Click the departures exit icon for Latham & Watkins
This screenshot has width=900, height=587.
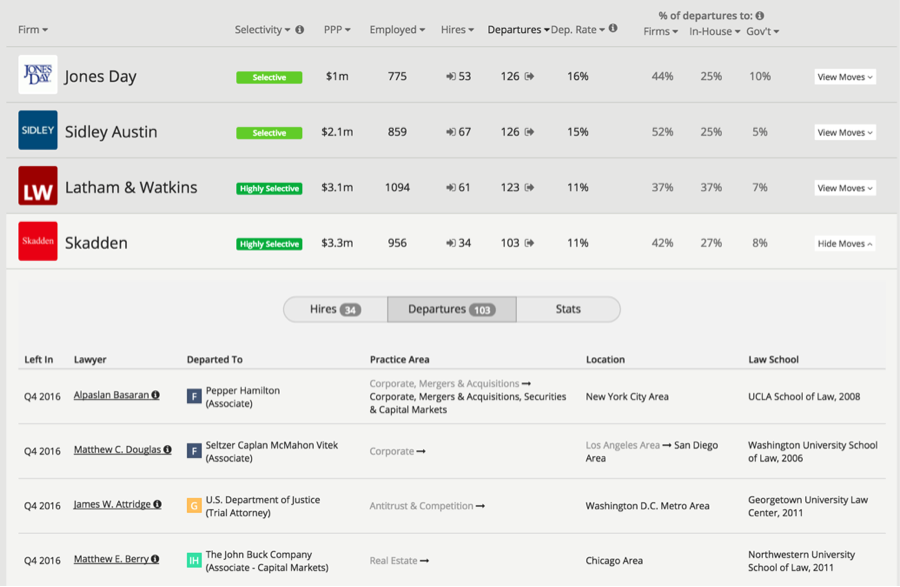[529, 188]
